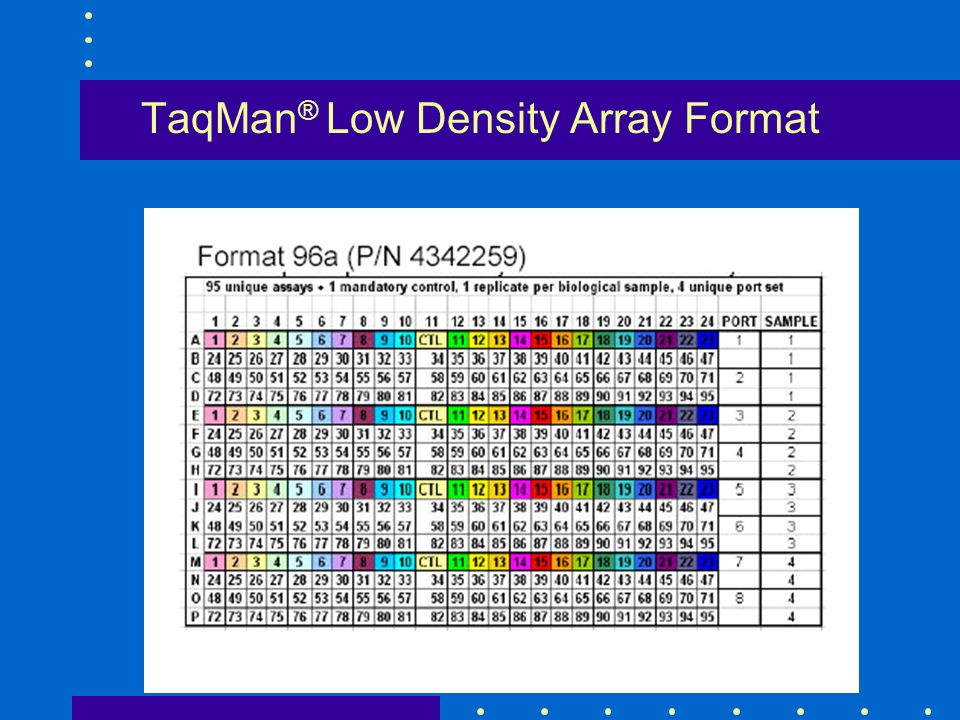Screen dimensions: 960x720
Task: Click row label K
Action: click(195, 526)
